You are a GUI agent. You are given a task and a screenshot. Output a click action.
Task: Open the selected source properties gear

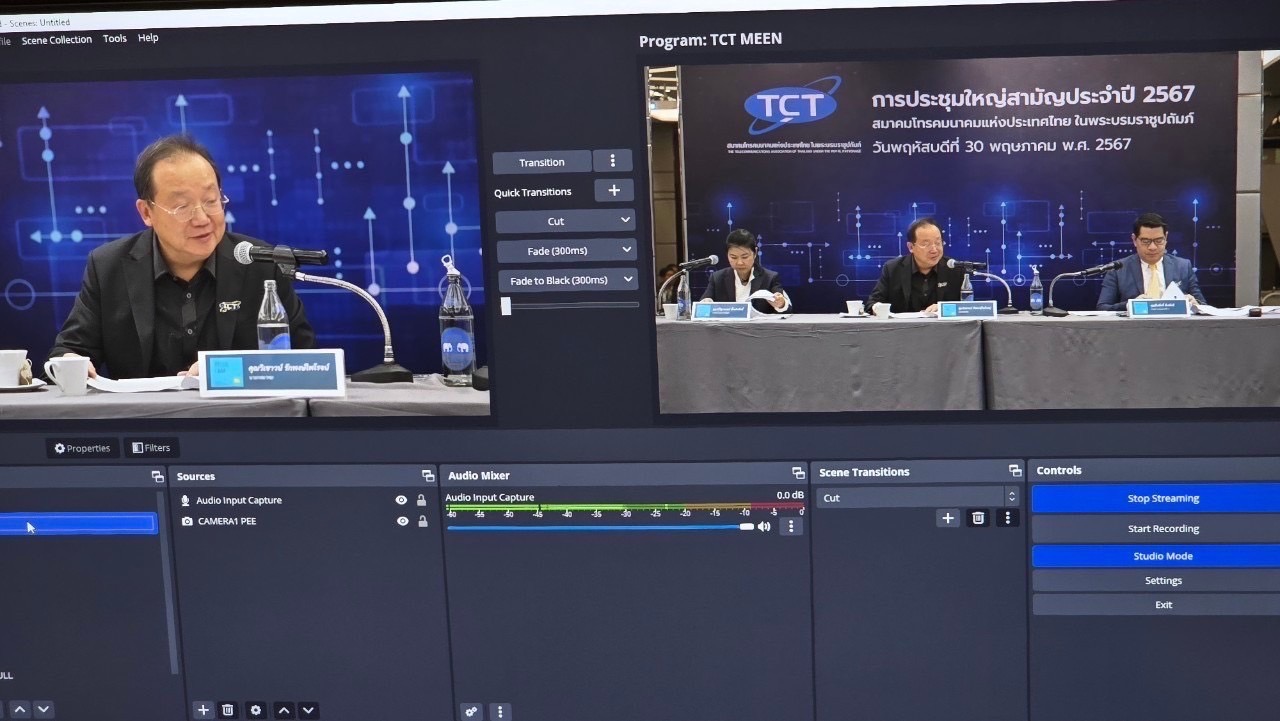(256, 710)
